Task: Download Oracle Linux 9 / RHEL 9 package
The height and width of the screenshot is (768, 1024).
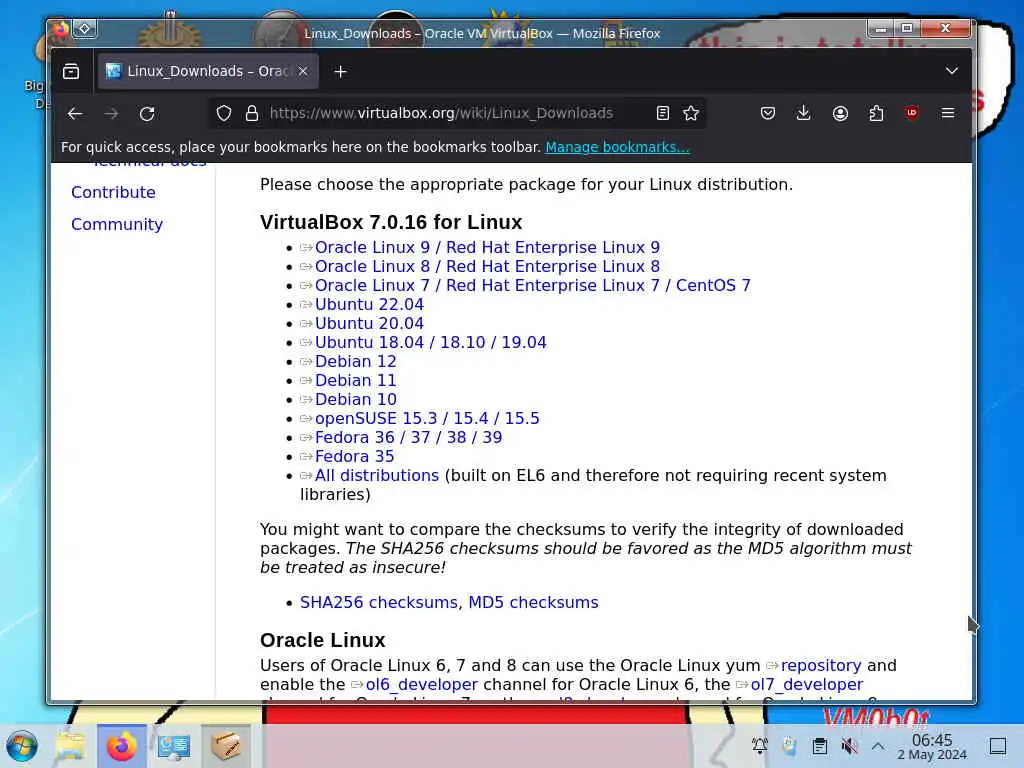Action: click(487, 248)
